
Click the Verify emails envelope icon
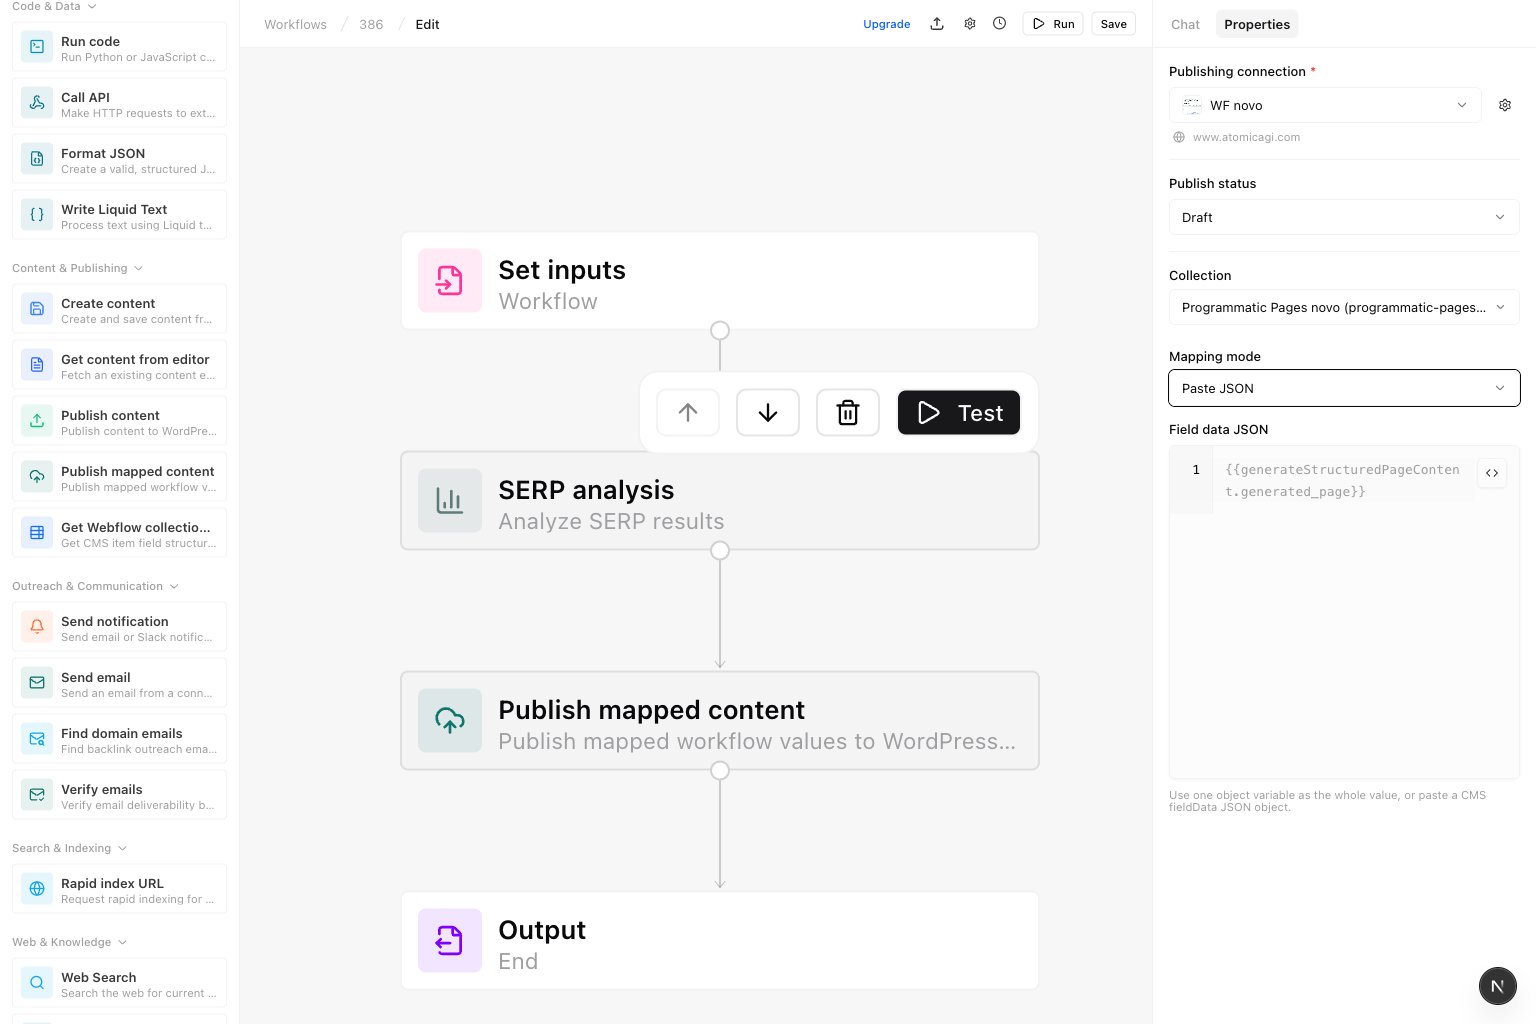click(x=37, y=795)
